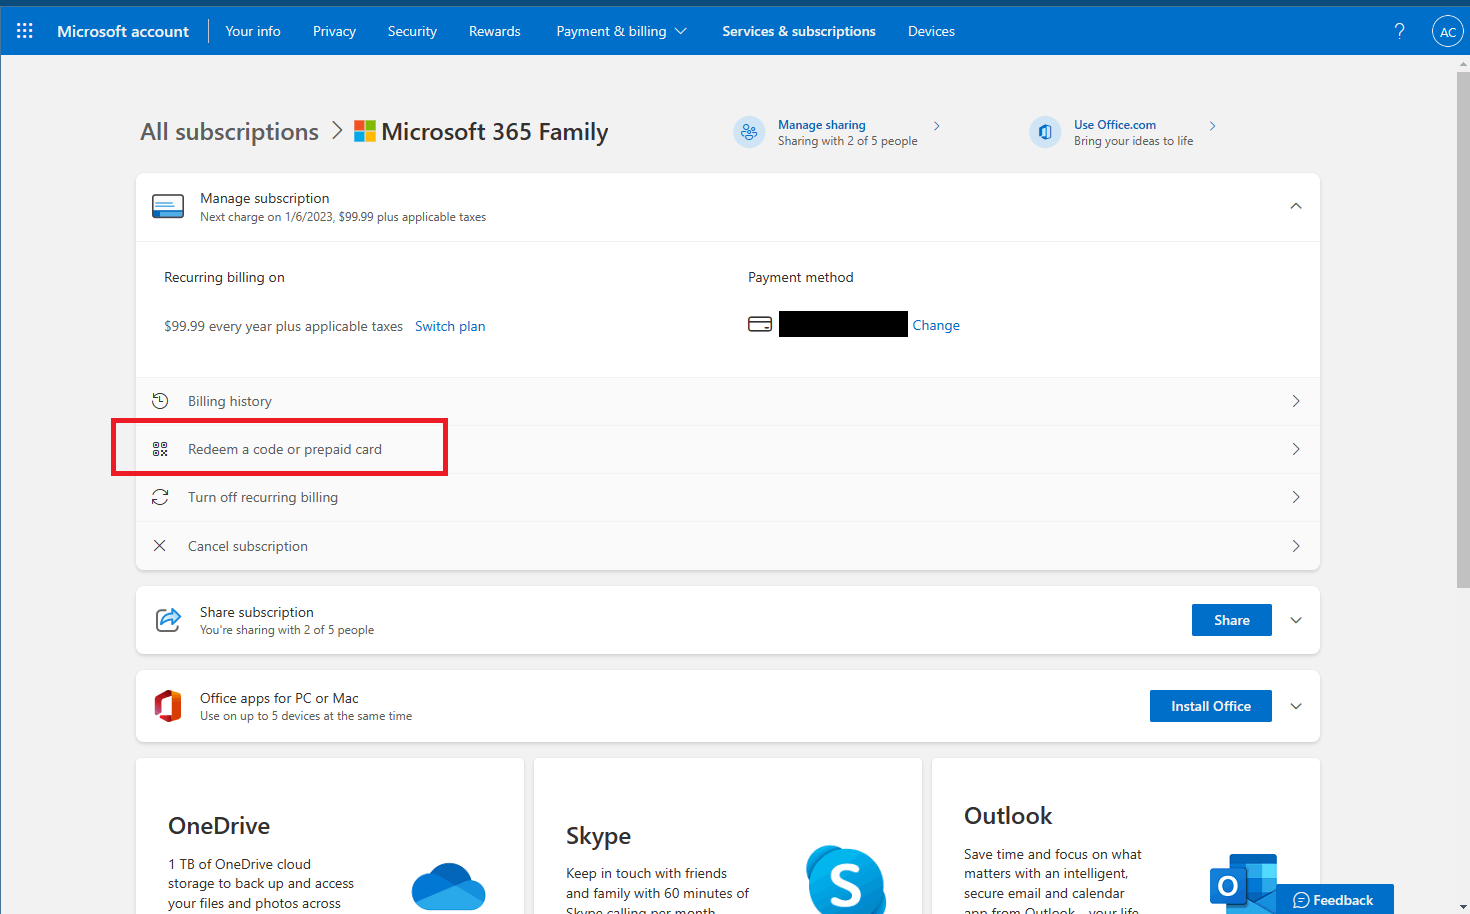Open the AC account avatar

click(1447, 31)
